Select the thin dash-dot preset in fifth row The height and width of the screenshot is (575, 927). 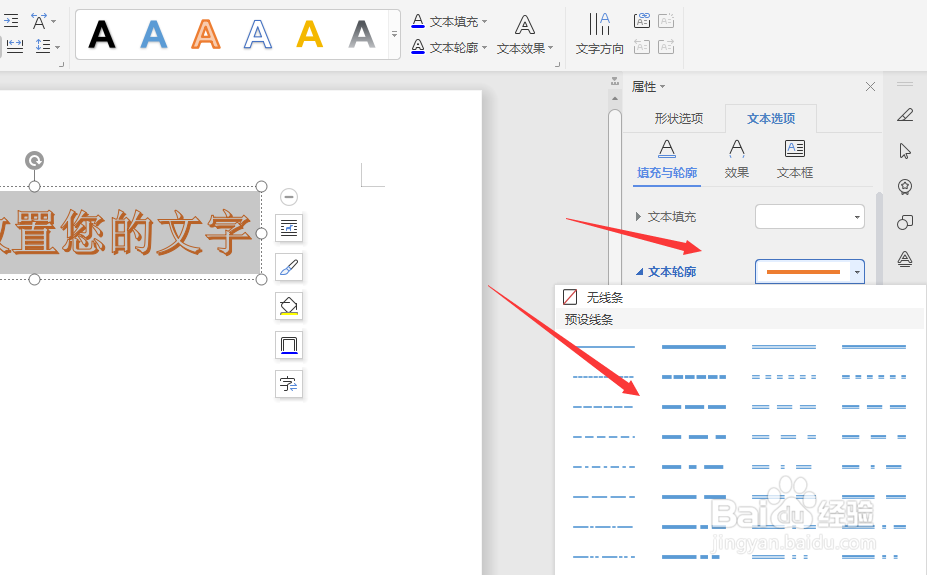(604, 467)
